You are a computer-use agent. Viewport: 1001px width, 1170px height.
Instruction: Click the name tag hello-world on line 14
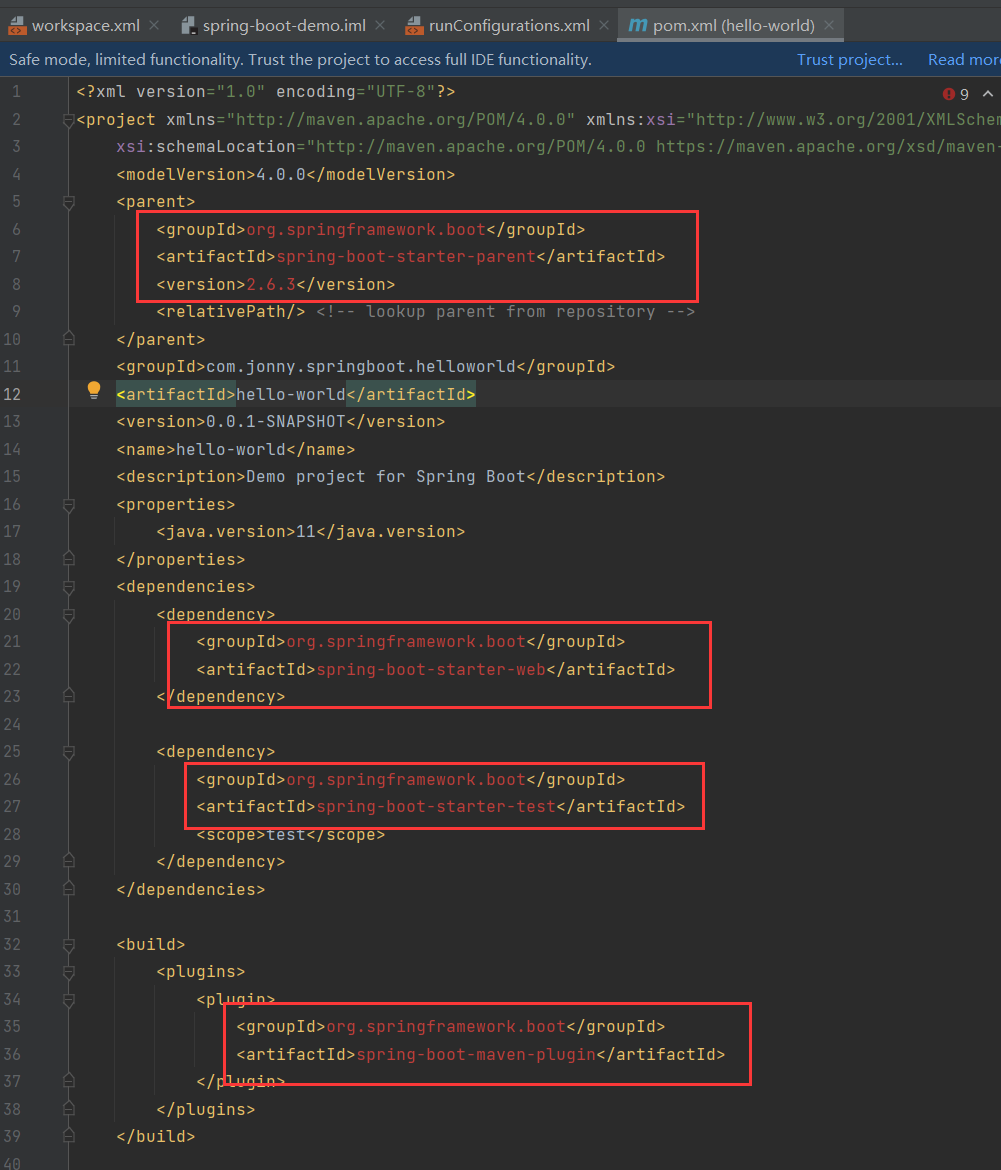click(231, 449)
